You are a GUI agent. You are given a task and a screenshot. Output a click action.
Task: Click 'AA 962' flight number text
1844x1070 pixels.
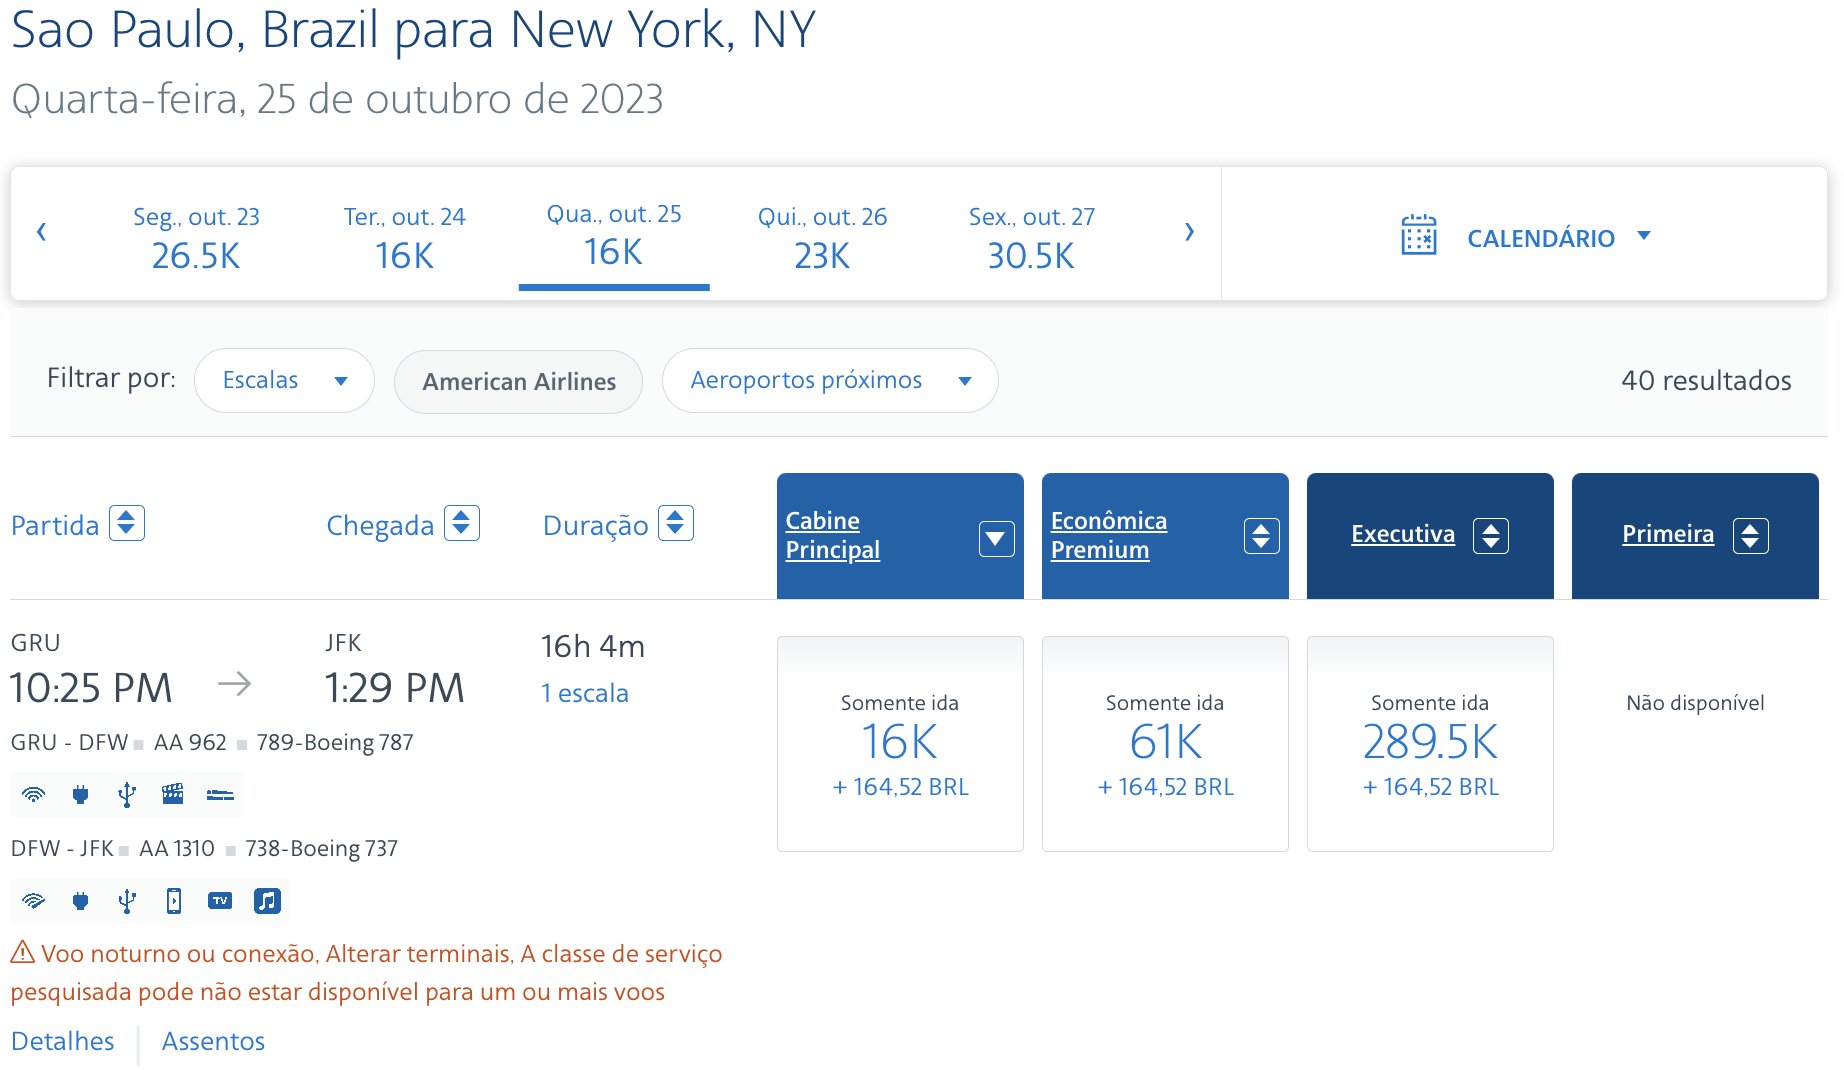tap(190, 742)
